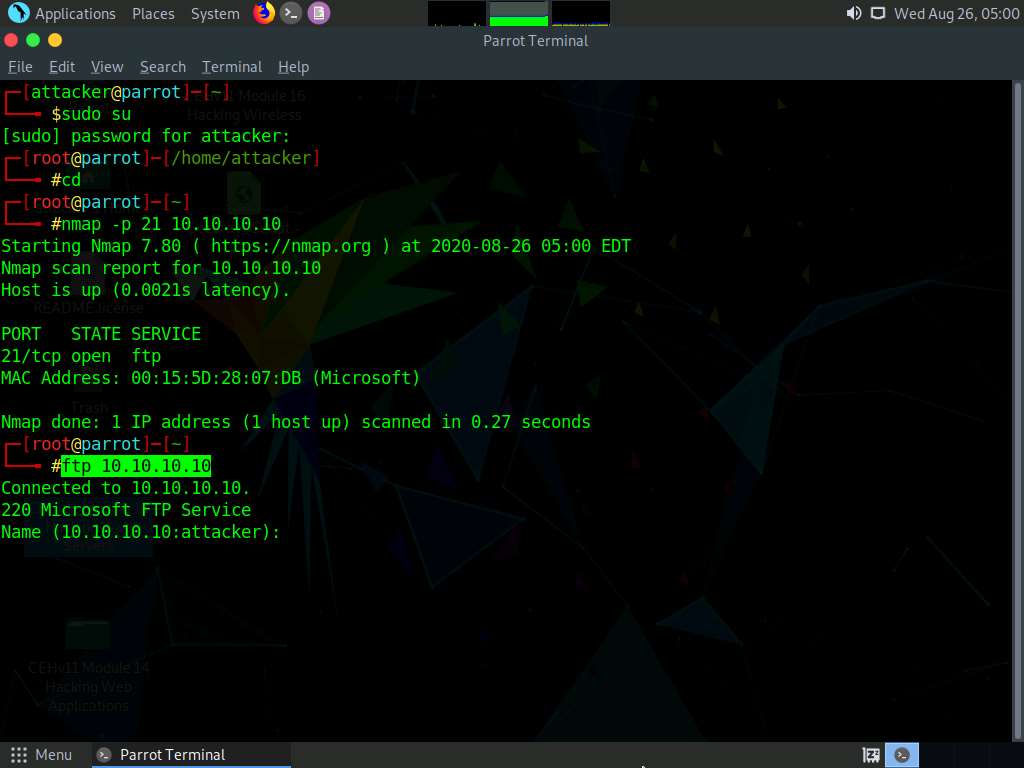Open the Places menu
Screen dimensions: 1024x768
coord(153,14)
